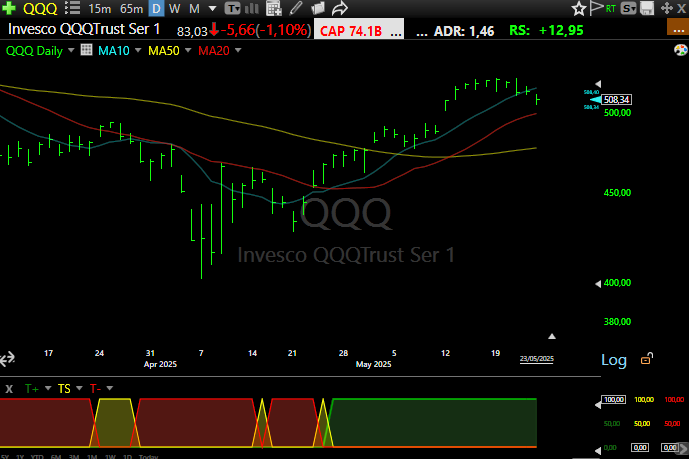Open the watchlist list icon beside QQQ
This screenshot has height=459, width=689.
(x=72, y=8)
